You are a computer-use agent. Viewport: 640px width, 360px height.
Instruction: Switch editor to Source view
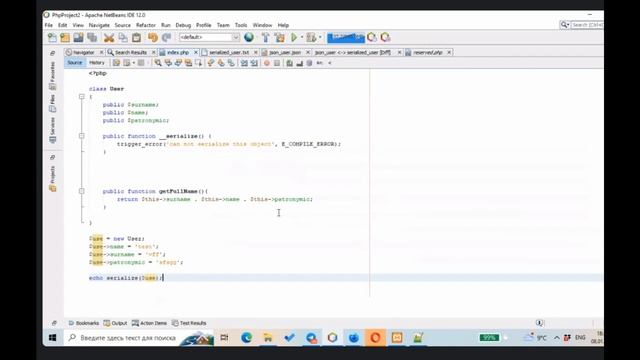coord(75,63)
